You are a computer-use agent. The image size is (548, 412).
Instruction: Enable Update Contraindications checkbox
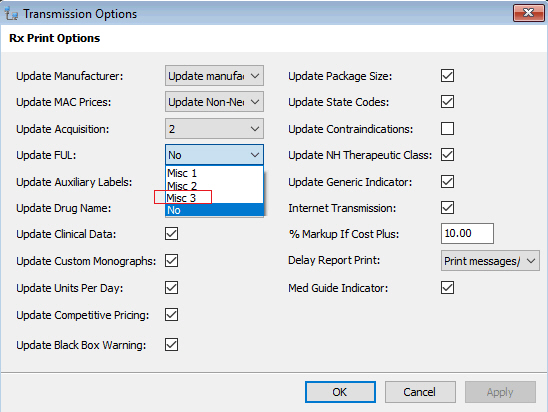click(447, 129)
